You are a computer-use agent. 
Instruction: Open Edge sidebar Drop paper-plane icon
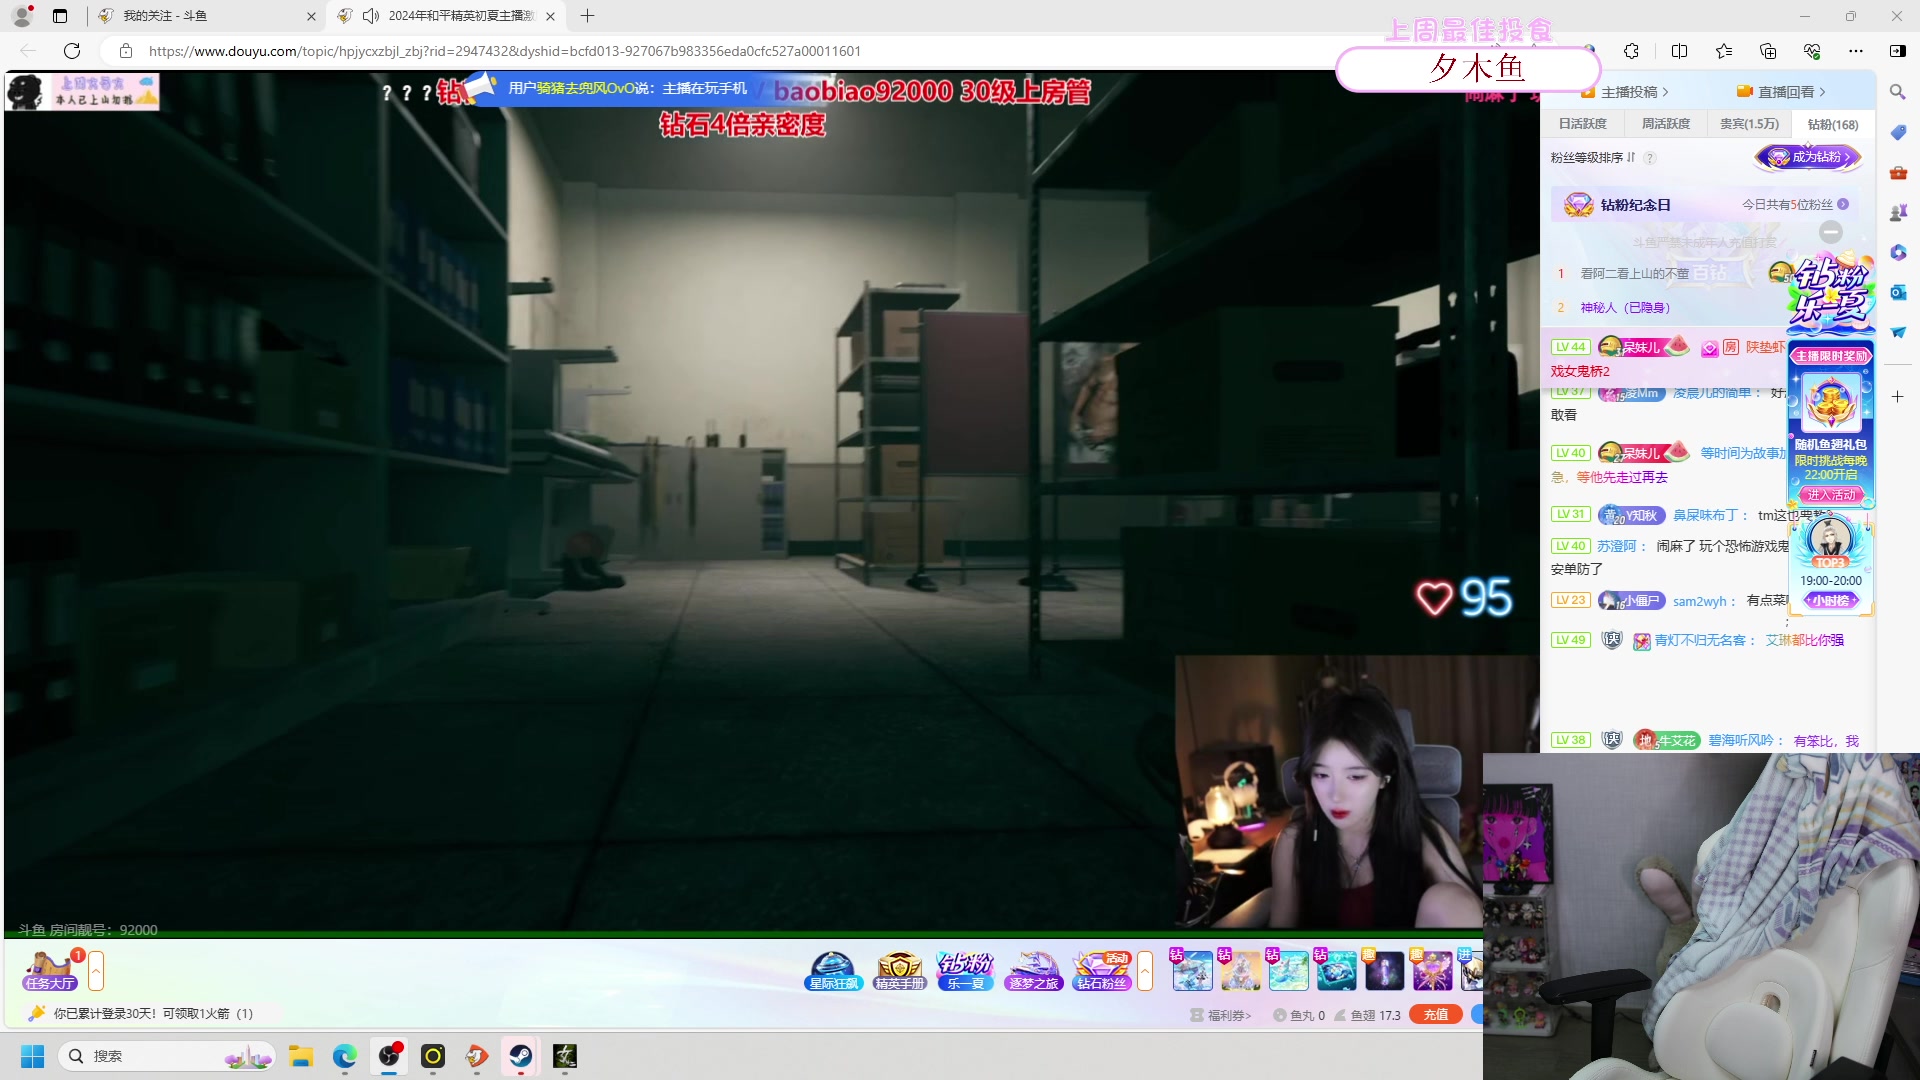point(1898,332)
